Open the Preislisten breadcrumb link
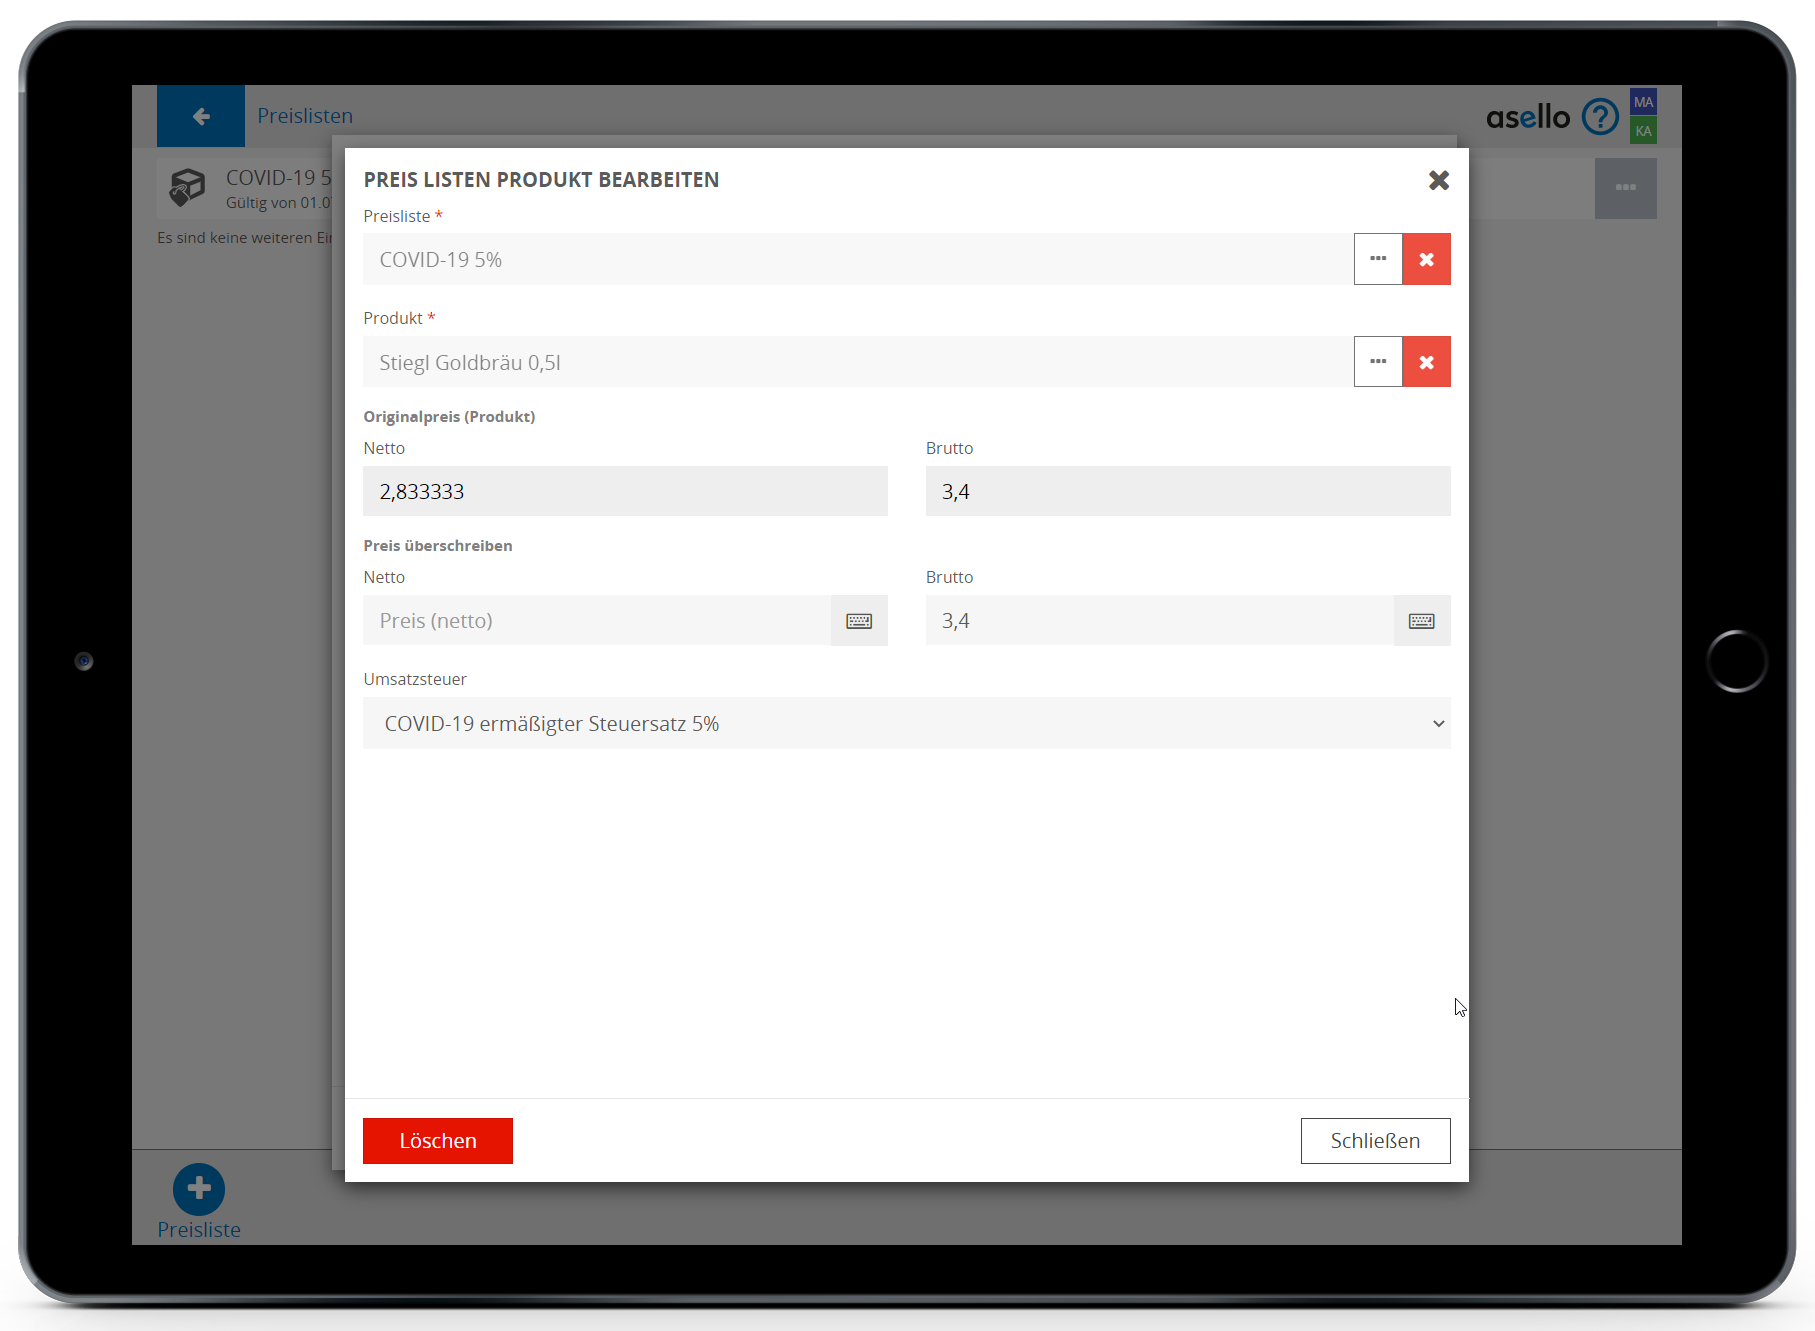The image size is (1815, 1331). click(x=305, y=116)
